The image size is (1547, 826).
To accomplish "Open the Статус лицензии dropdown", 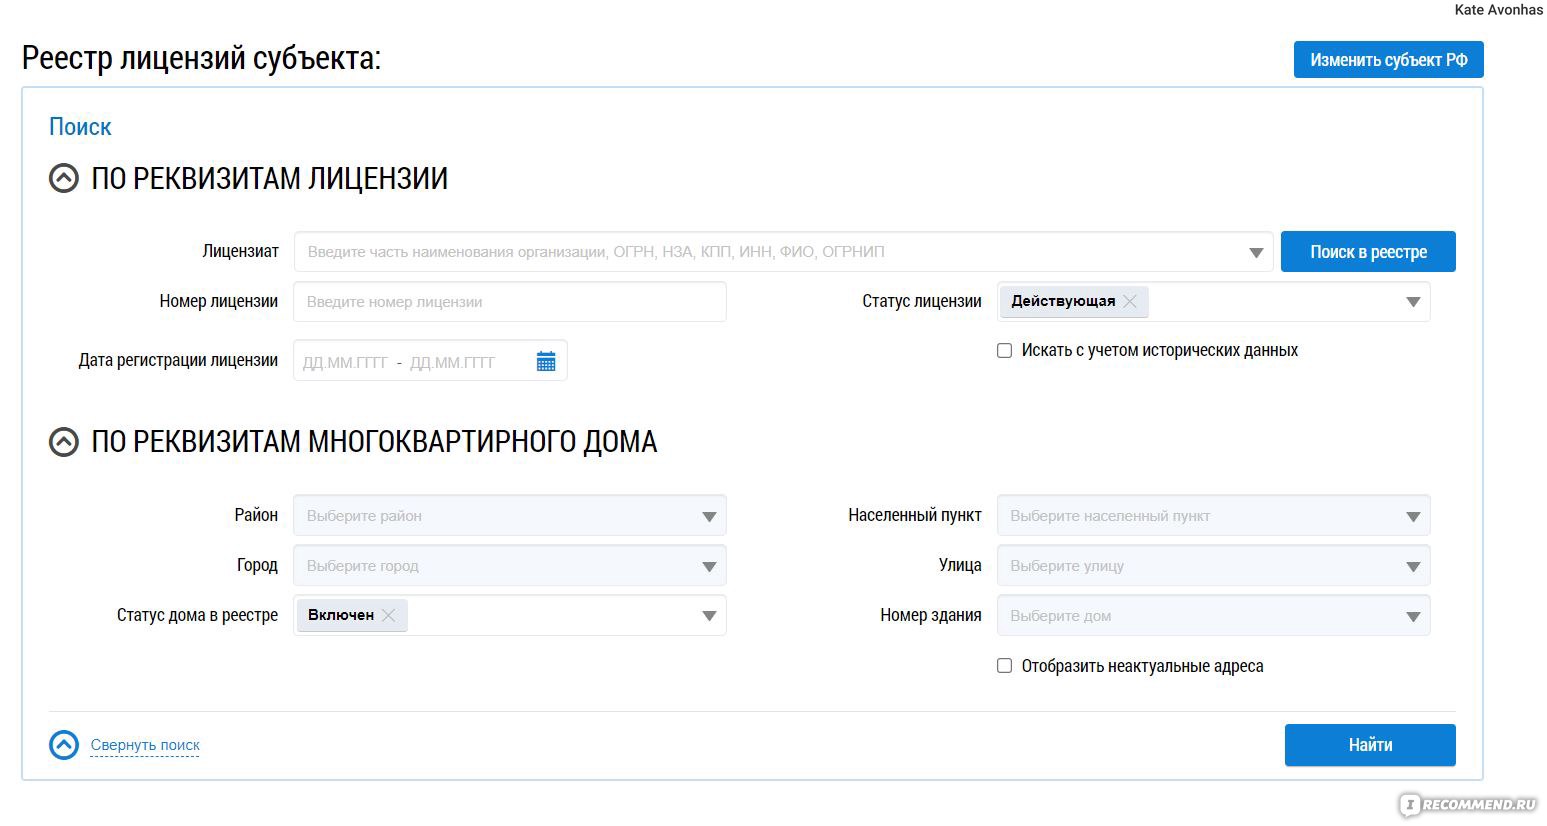I will pos(1413,302).
